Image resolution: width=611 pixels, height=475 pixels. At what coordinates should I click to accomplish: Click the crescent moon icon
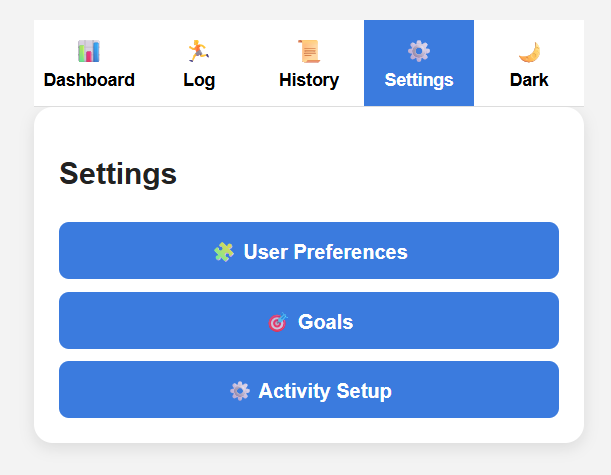[529, 51]
